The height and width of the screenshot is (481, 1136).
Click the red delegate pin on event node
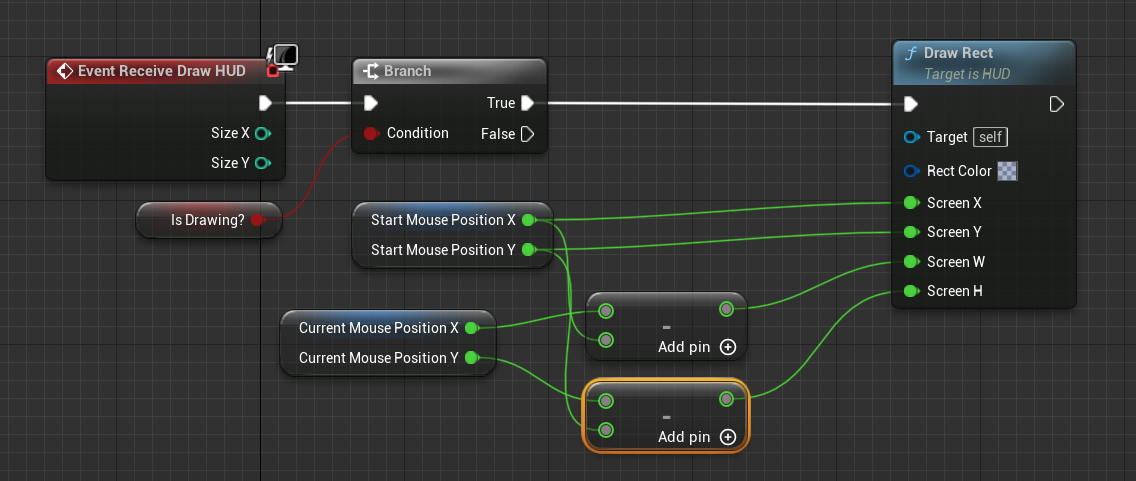[x=273, y=71]
